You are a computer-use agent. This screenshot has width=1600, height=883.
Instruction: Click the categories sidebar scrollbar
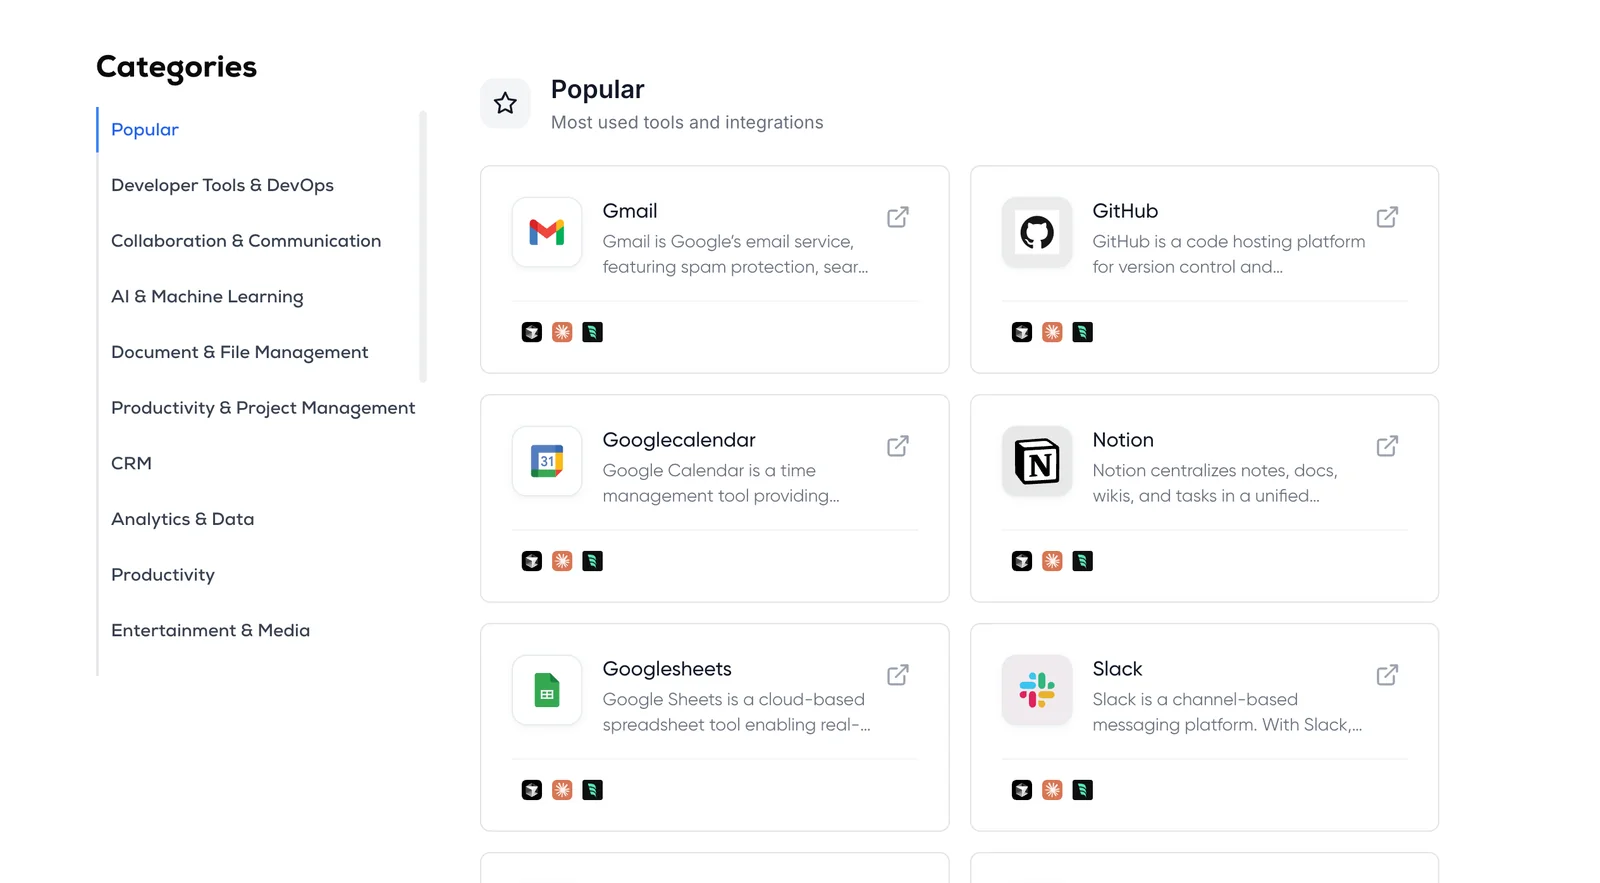tap(423, 245)
